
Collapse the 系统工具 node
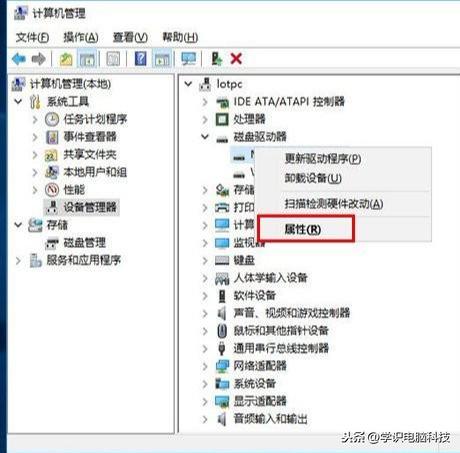click(18, 101)
